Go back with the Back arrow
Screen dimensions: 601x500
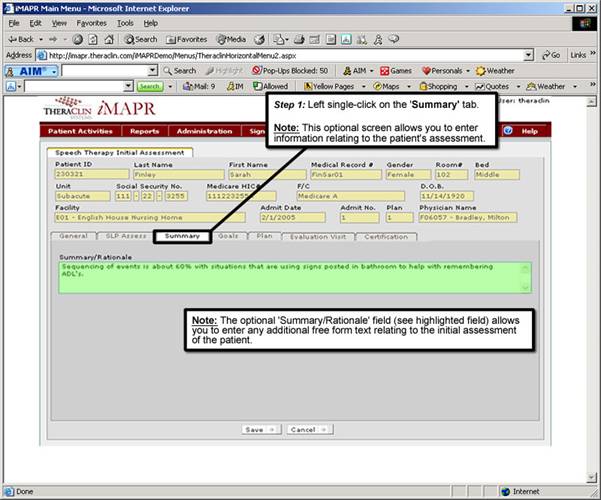pyautogui.click(x=21, y=39)
